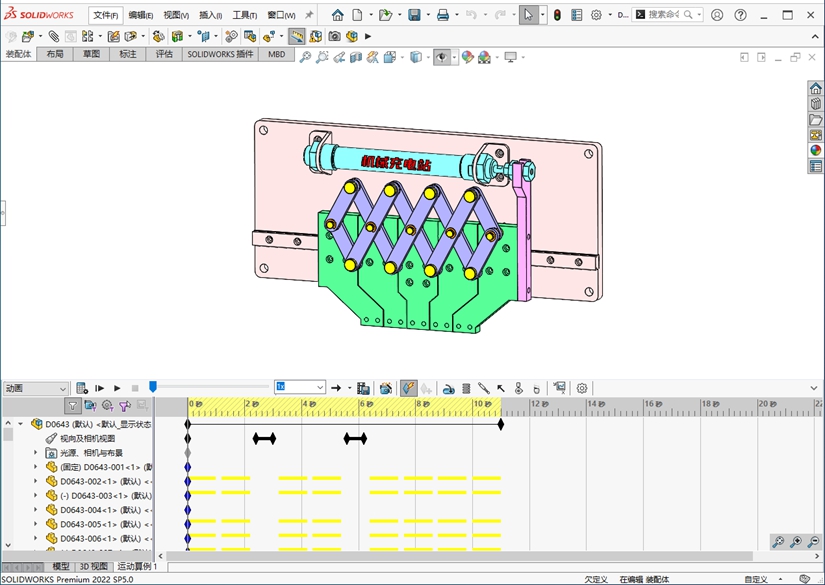825x585 pixels.
Task: Expand the D0643-002<1> tree item
Action: pos(36,481)
